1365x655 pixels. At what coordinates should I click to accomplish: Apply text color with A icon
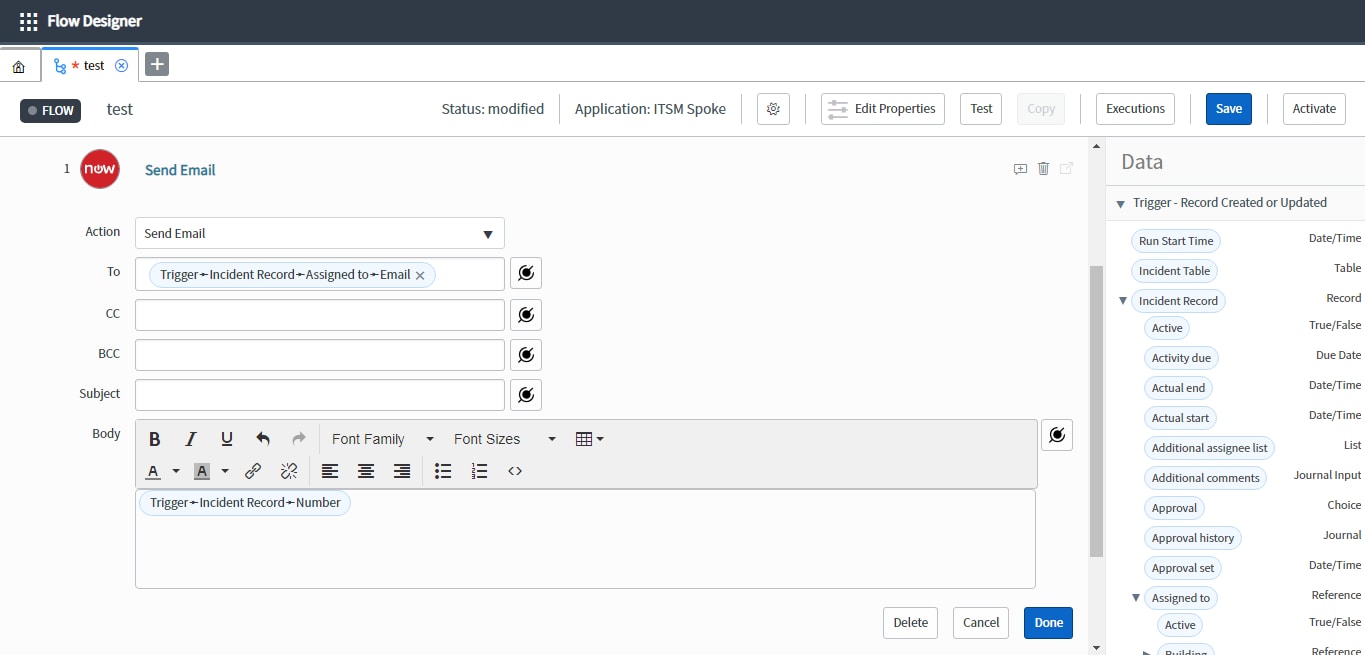154,471
